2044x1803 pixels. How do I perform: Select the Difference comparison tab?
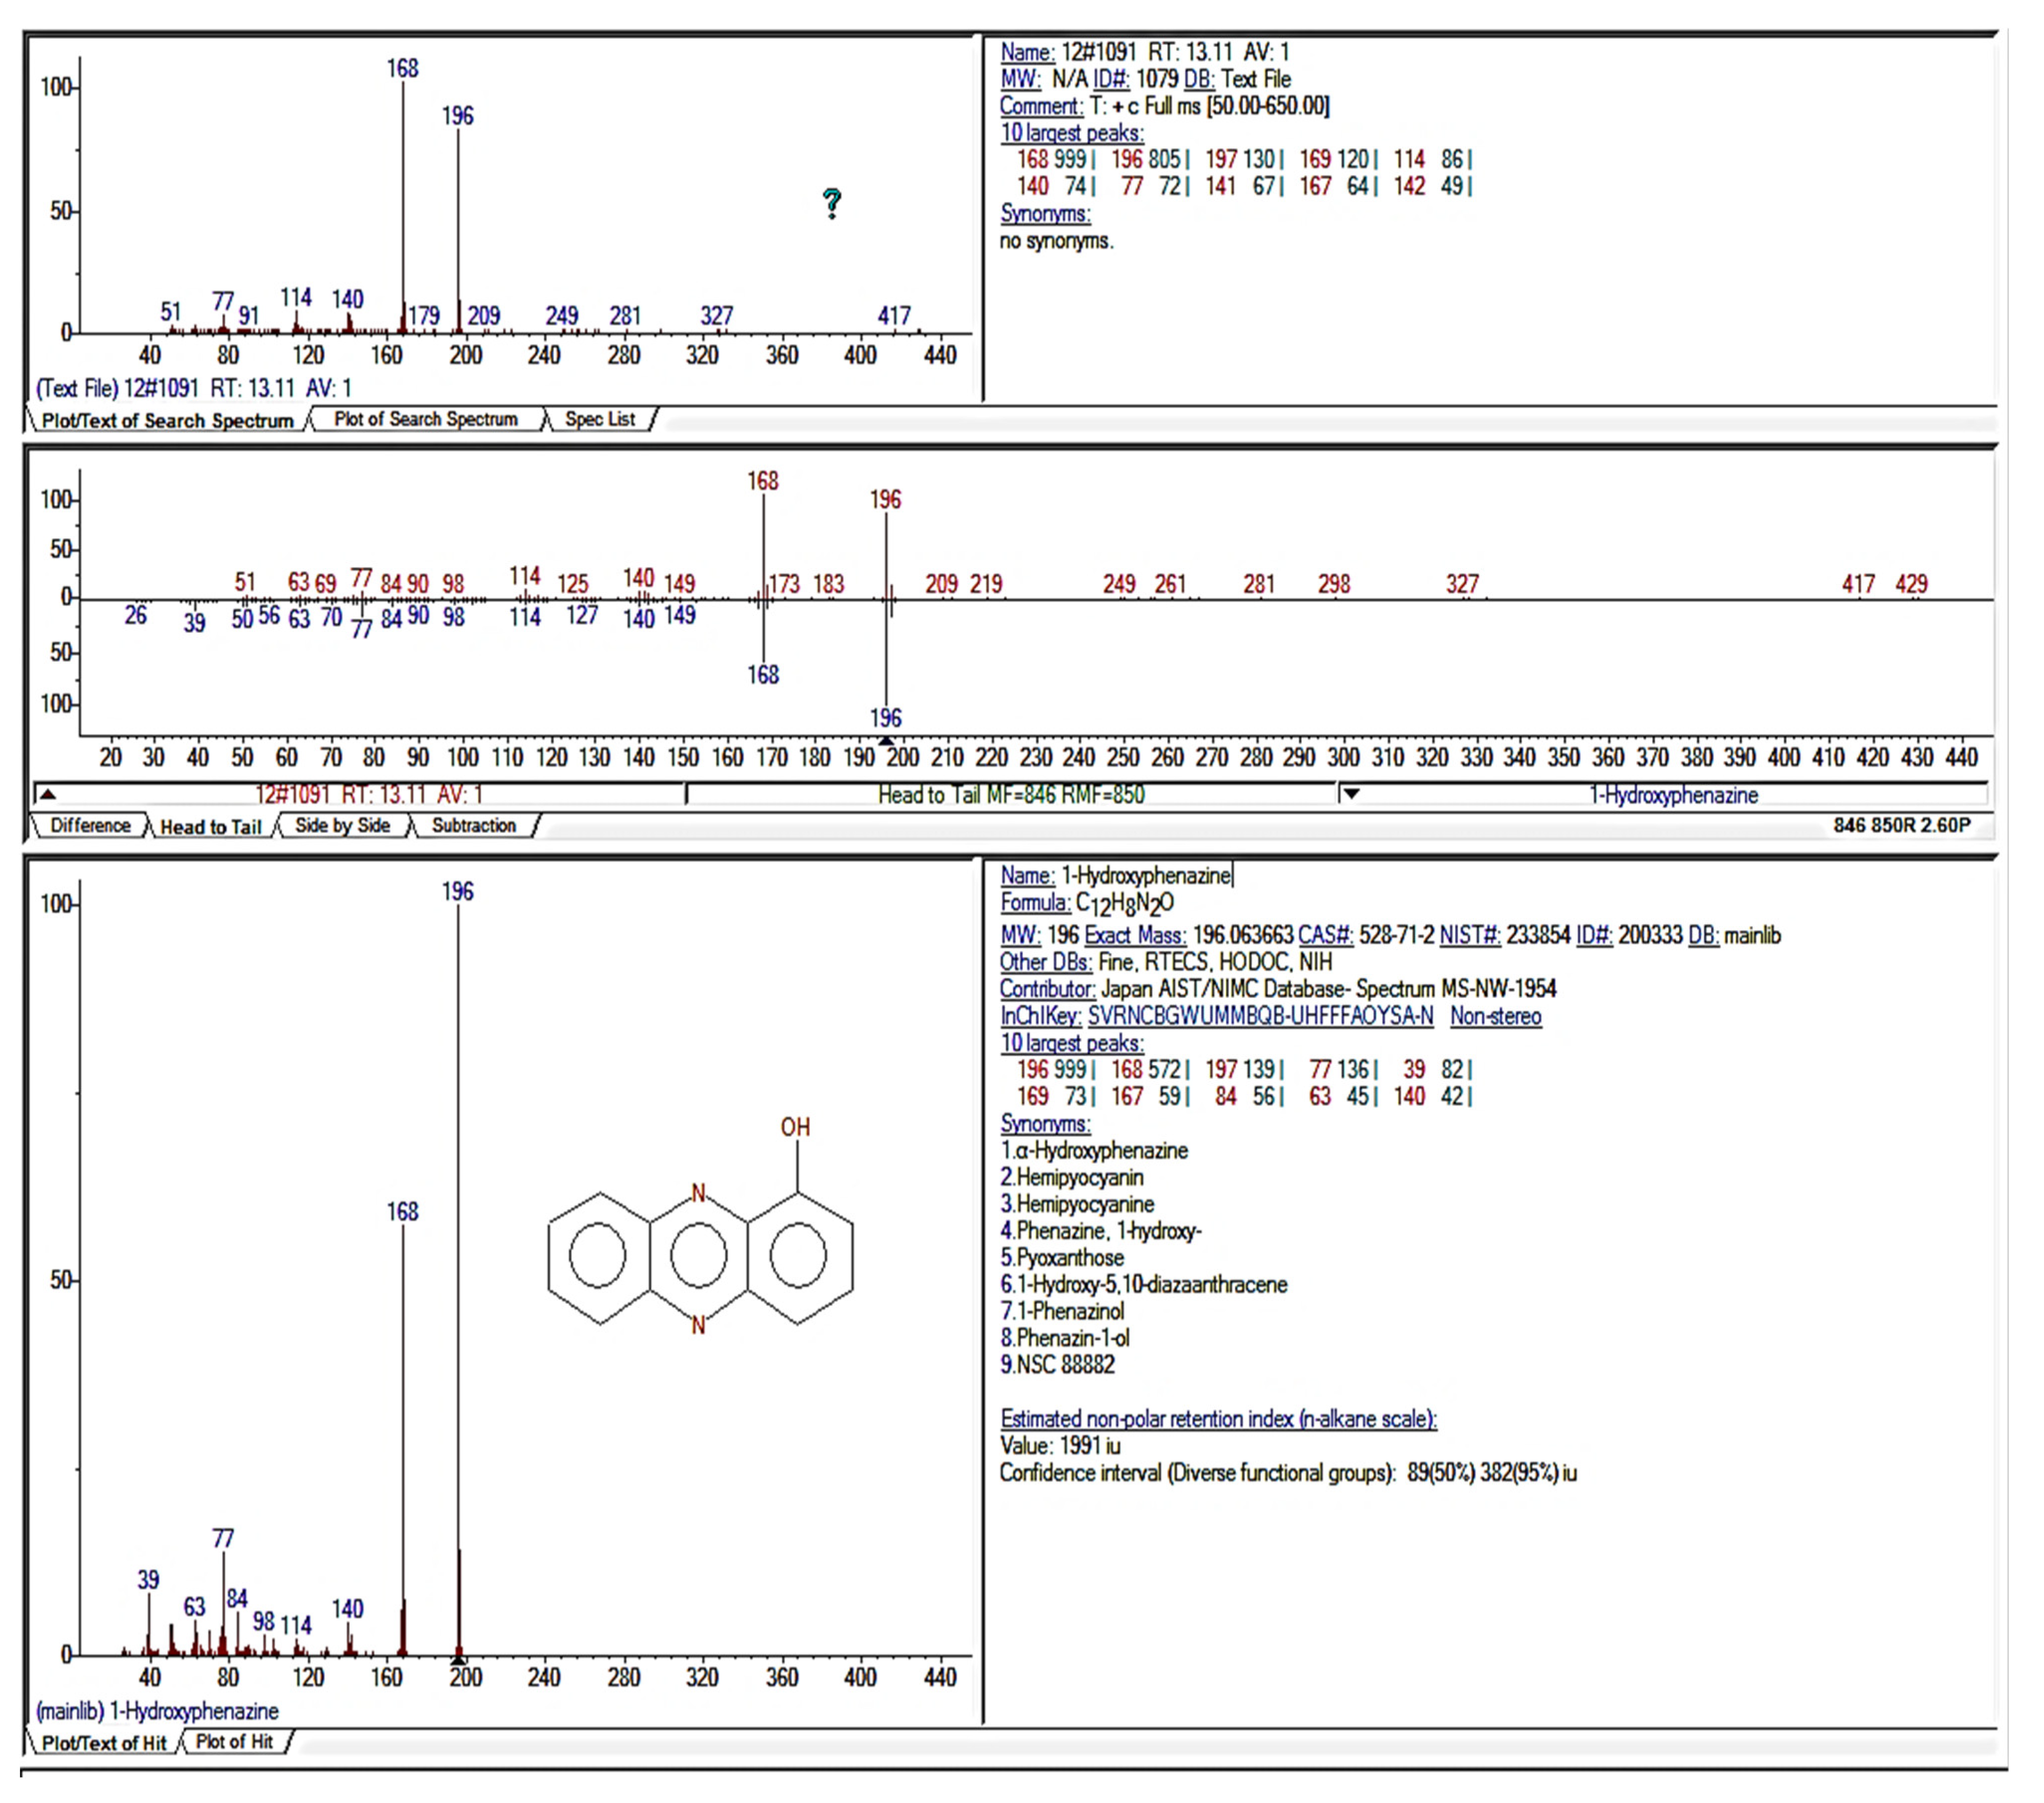(x=90, y=825)
